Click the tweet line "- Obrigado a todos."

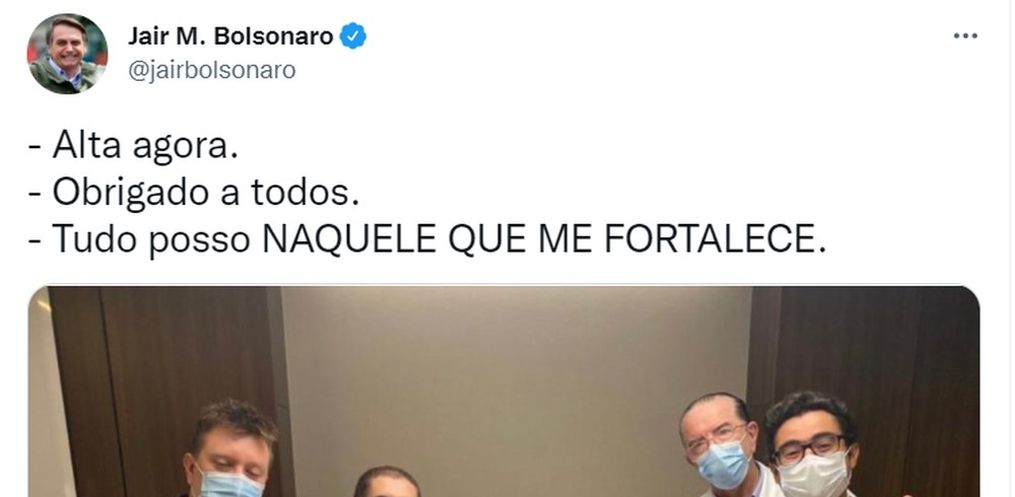[194, 193]
